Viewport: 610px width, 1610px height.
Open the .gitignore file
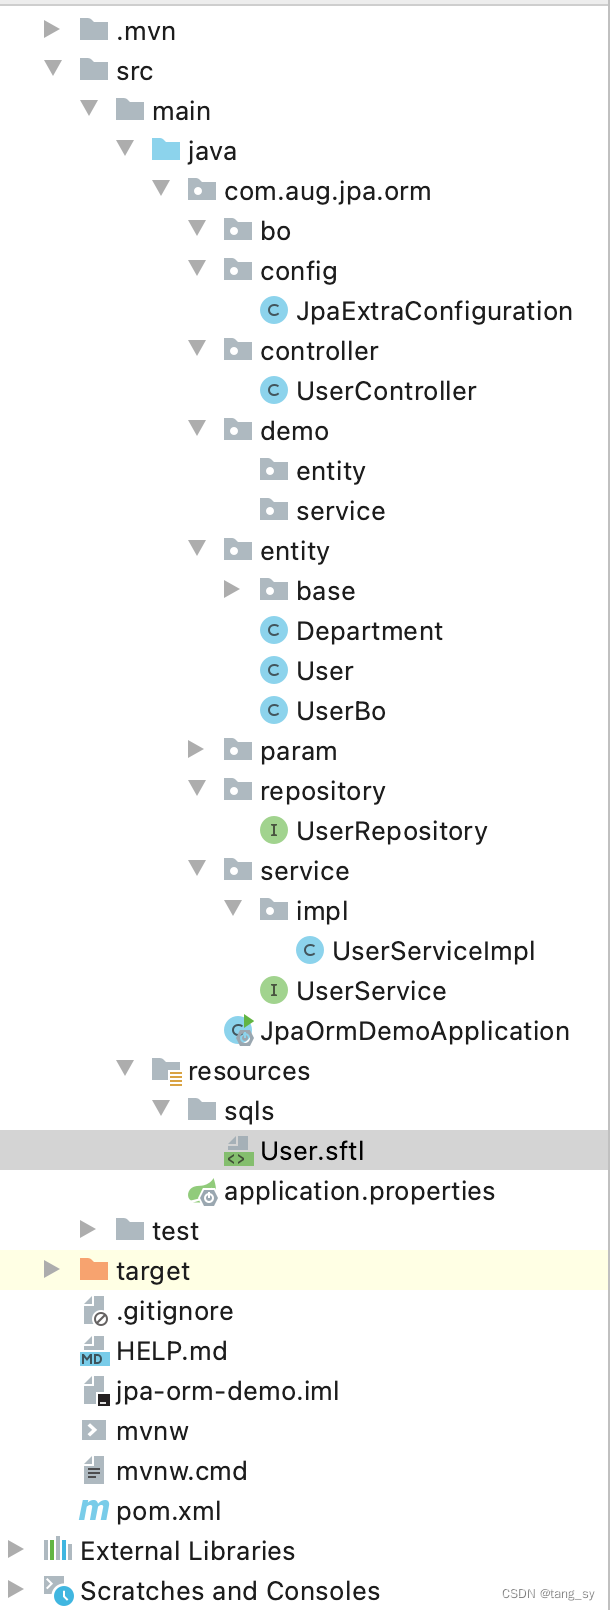point(174,1311)
